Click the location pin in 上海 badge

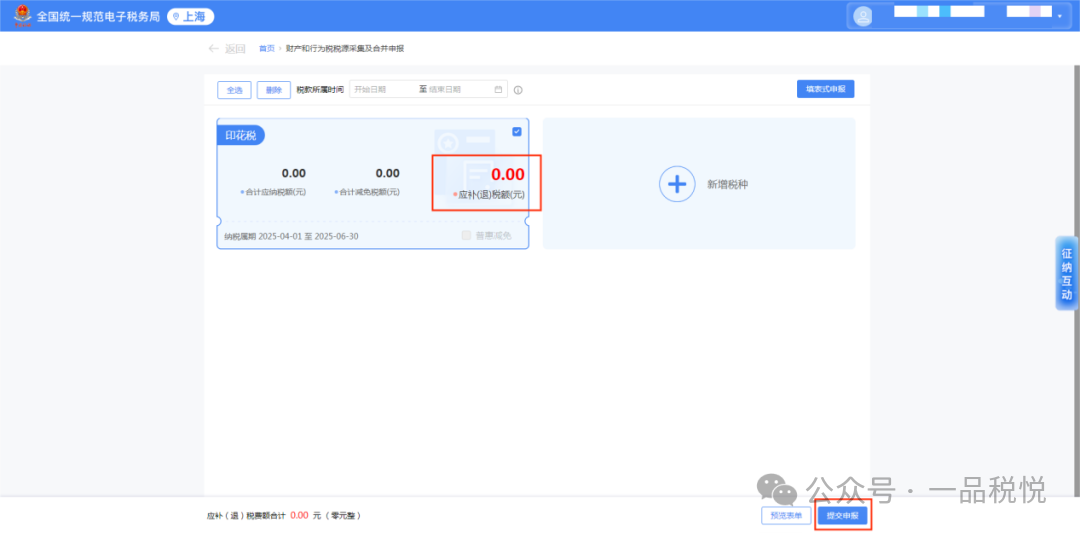click(176, 17)
